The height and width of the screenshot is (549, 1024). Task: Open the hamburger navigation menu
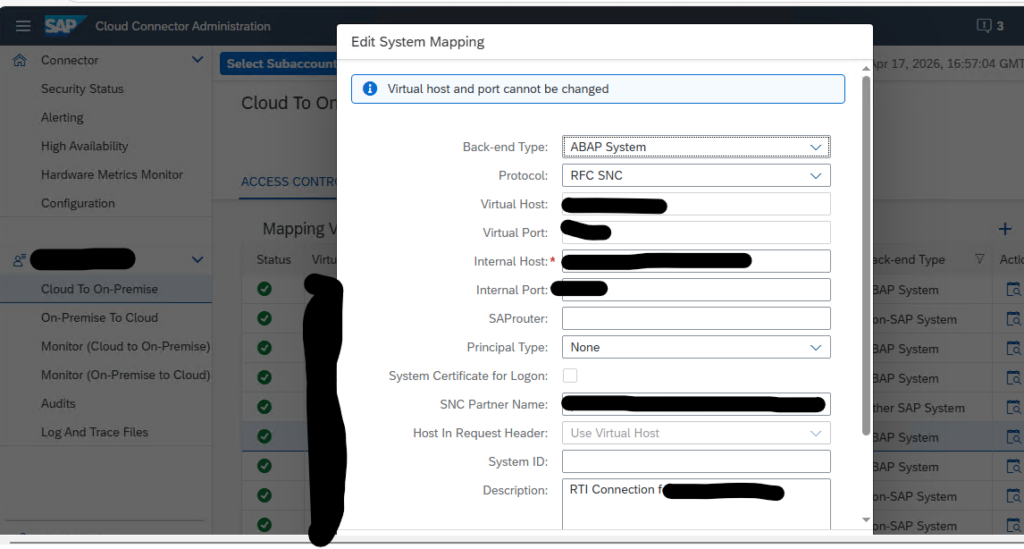tap(23, 26)
